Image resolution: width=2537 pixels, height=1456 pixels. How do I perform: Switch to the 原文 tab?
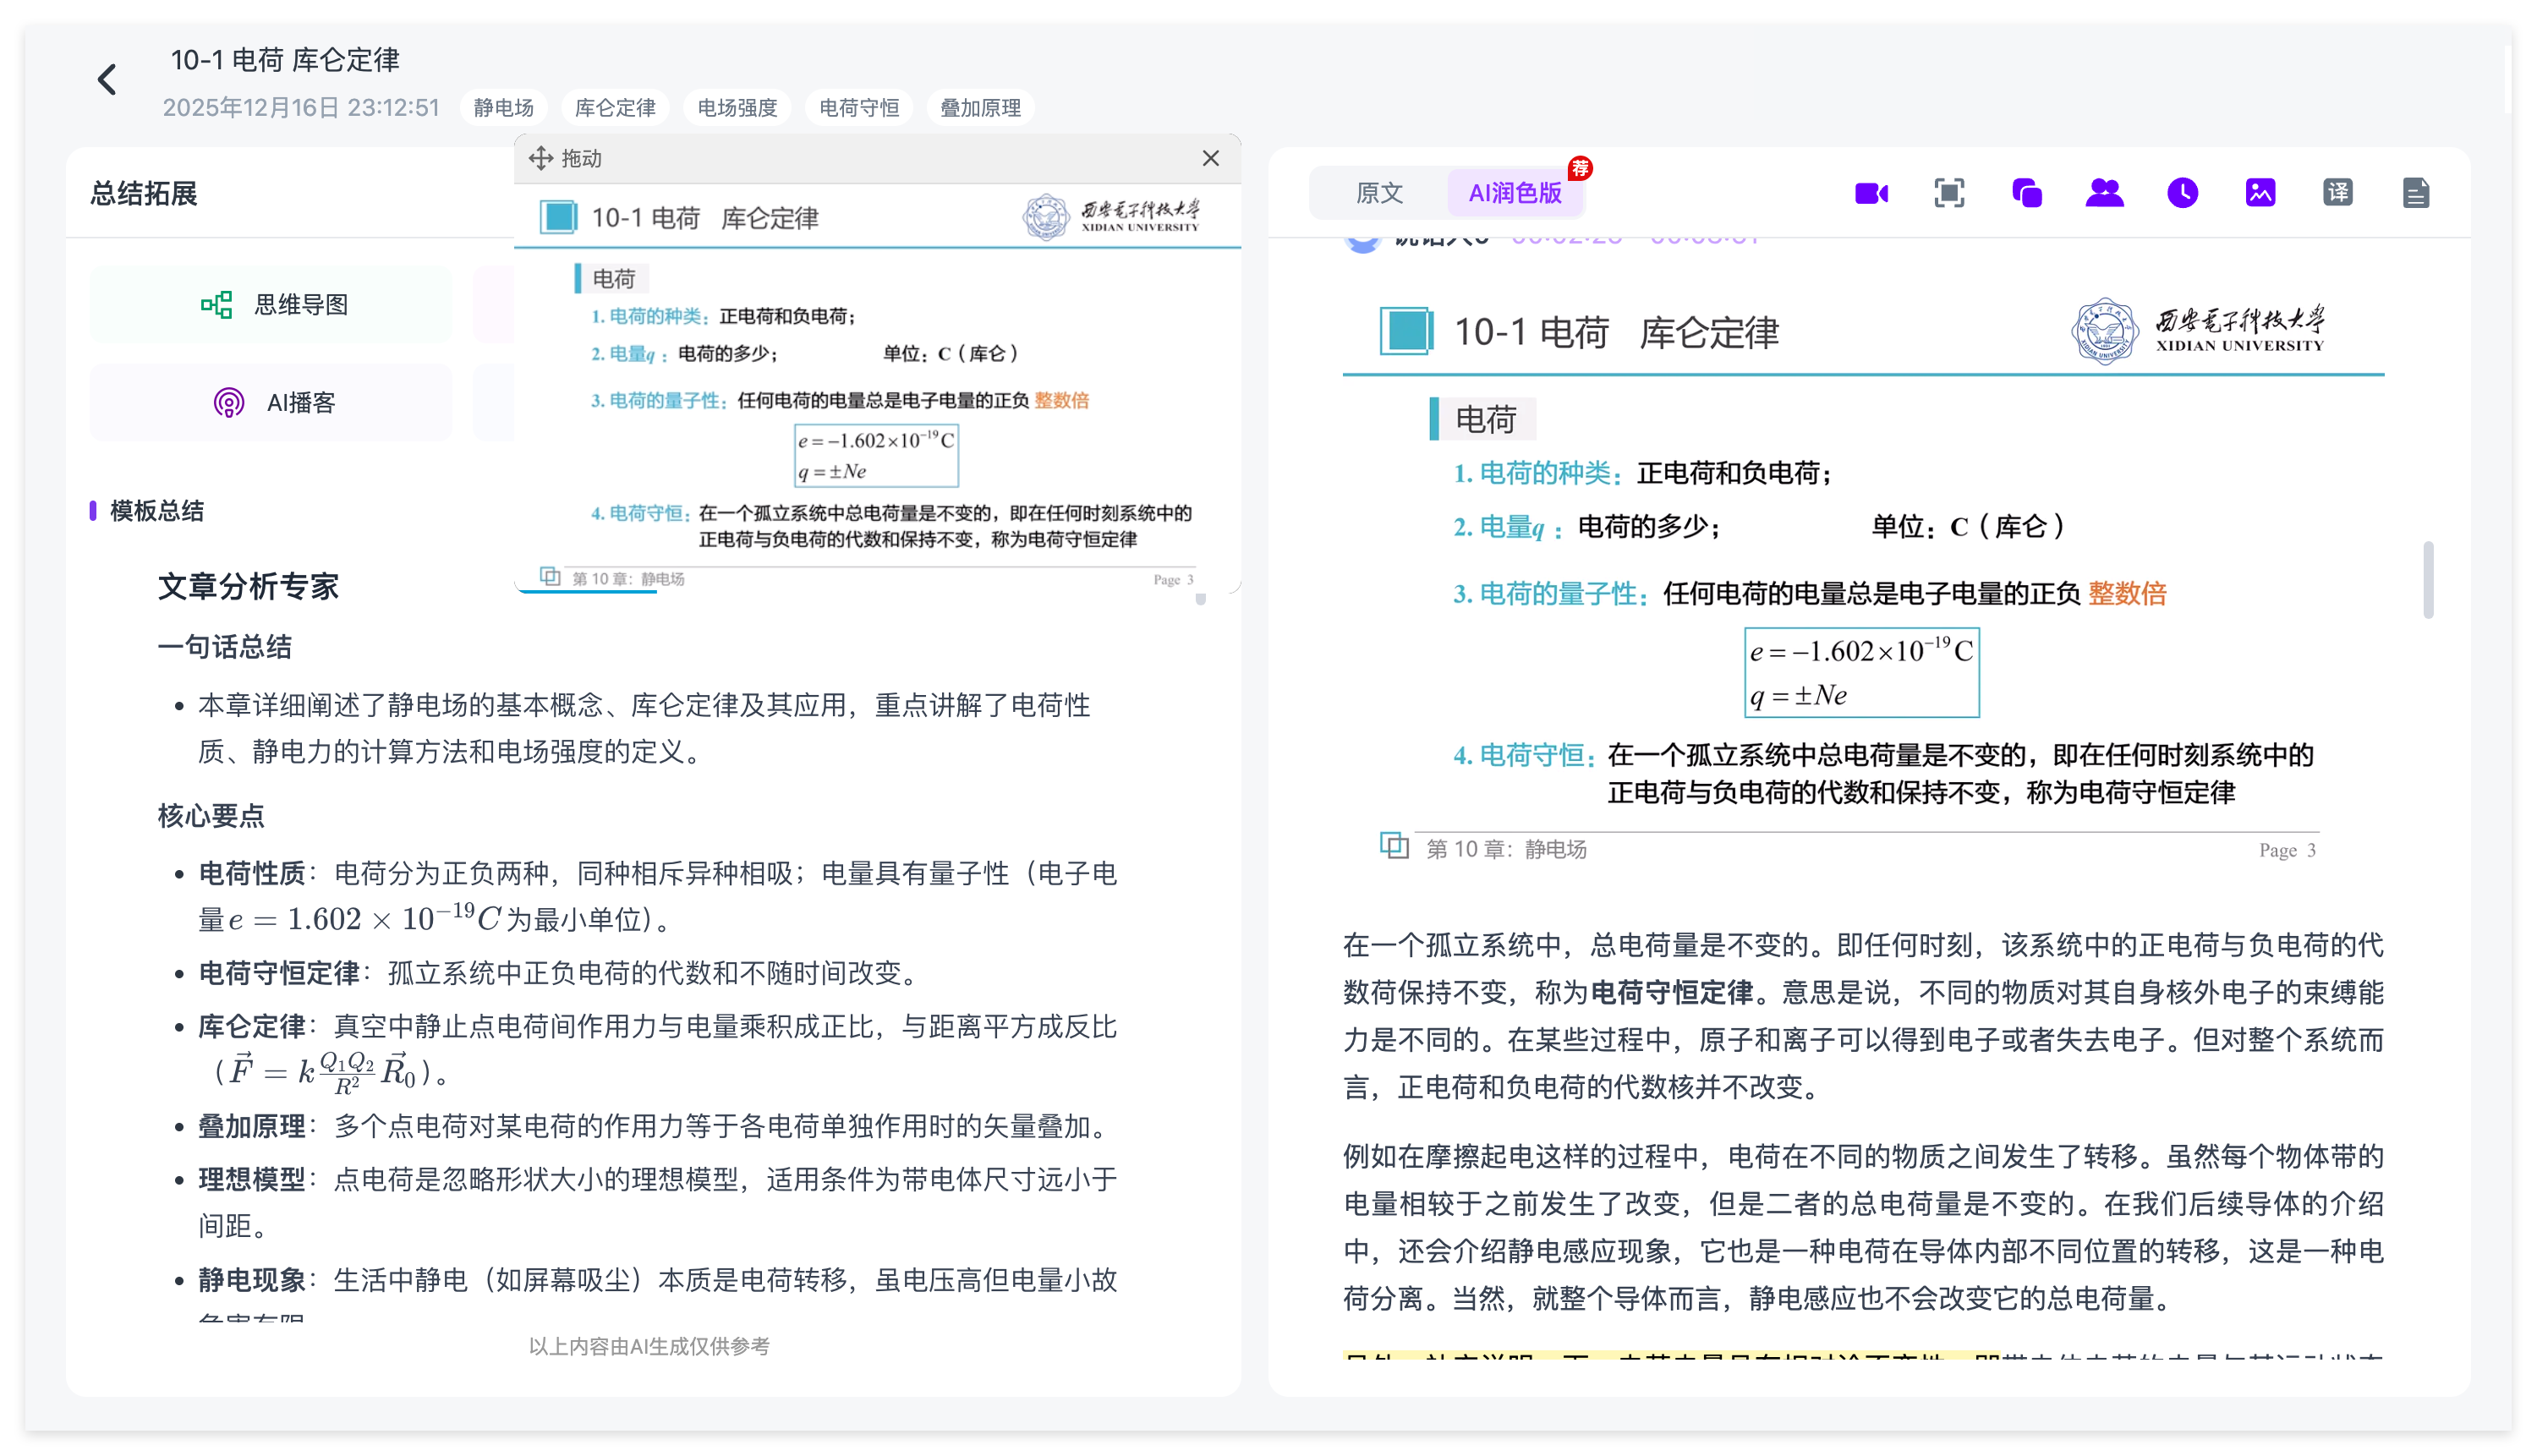click(1379, 193)
